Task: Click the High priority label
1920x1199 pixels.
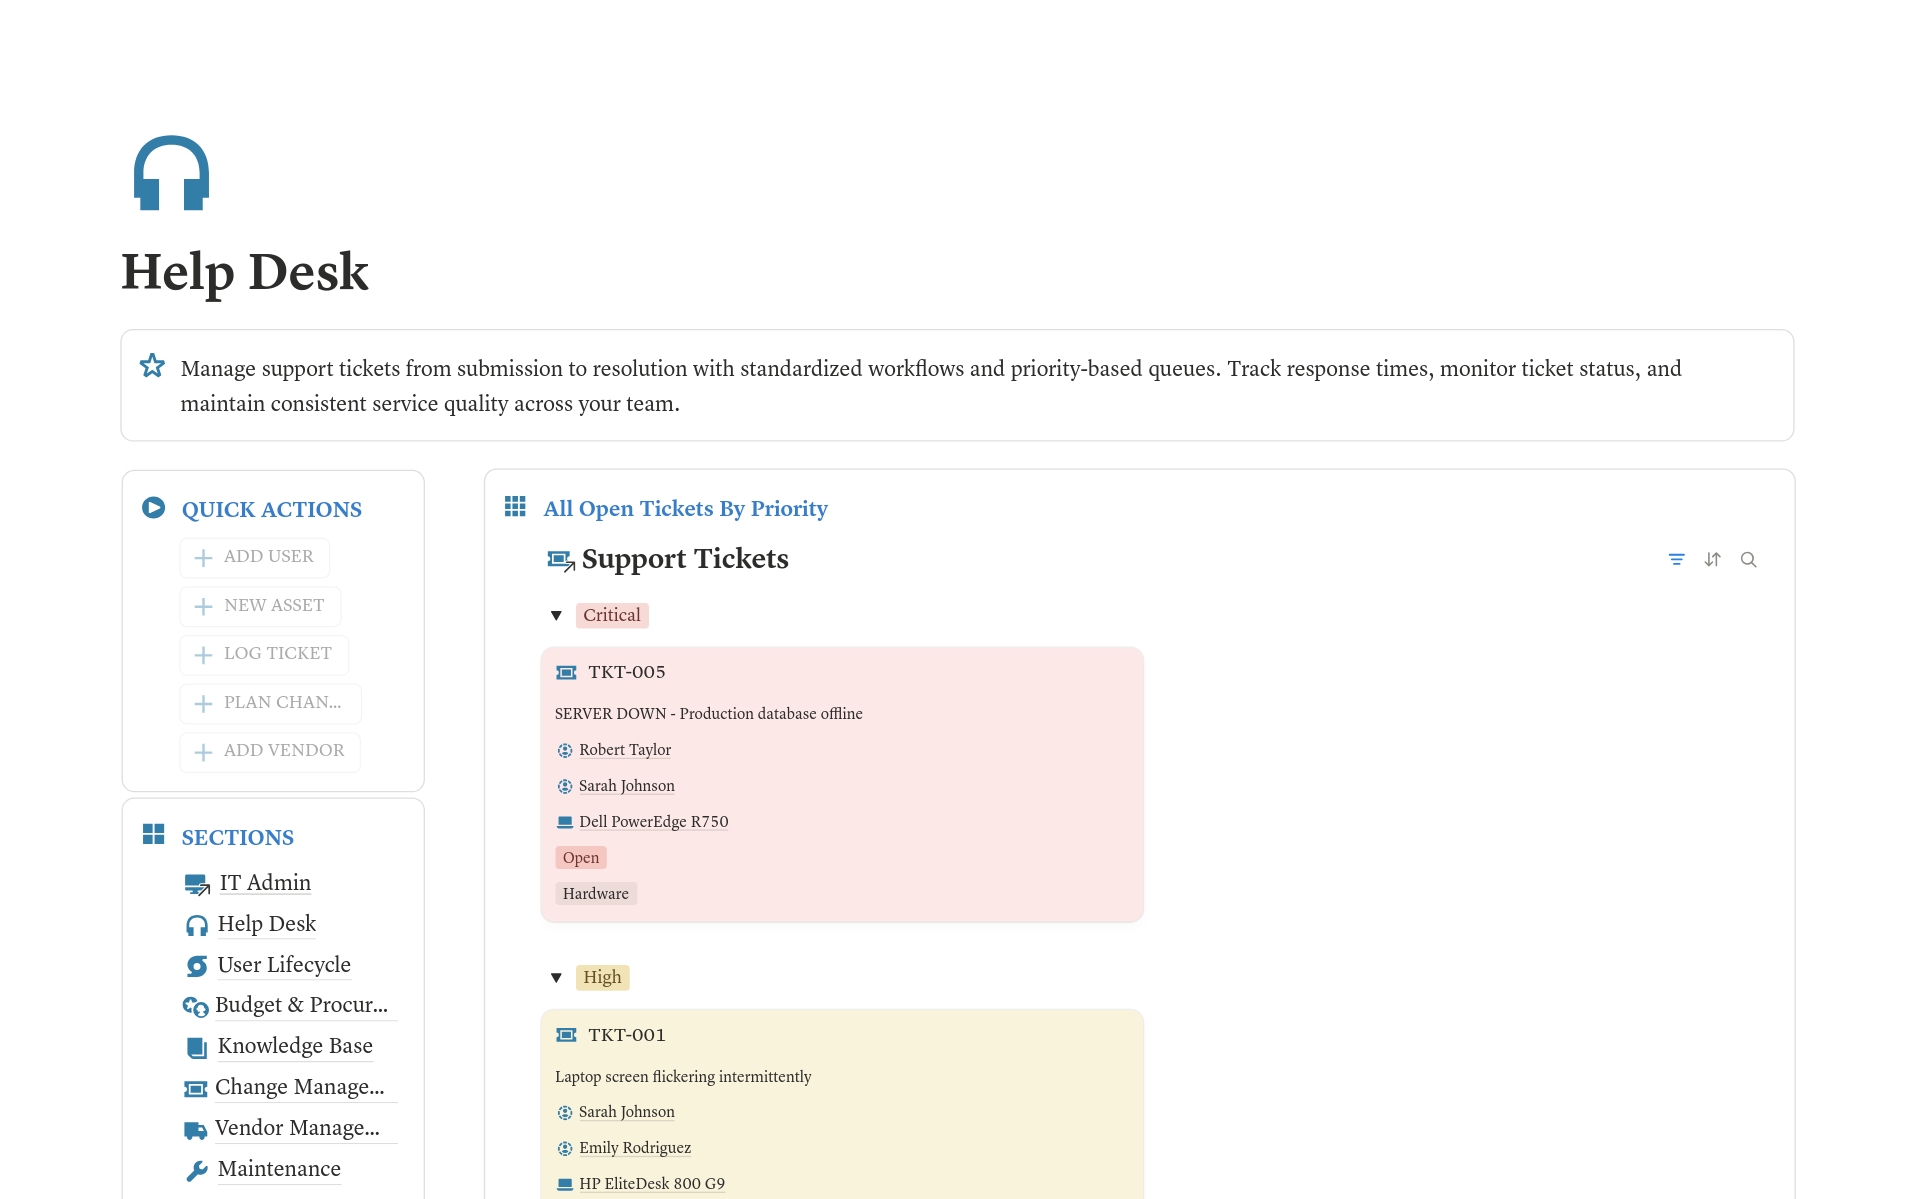Action: (x=602, y=977)
